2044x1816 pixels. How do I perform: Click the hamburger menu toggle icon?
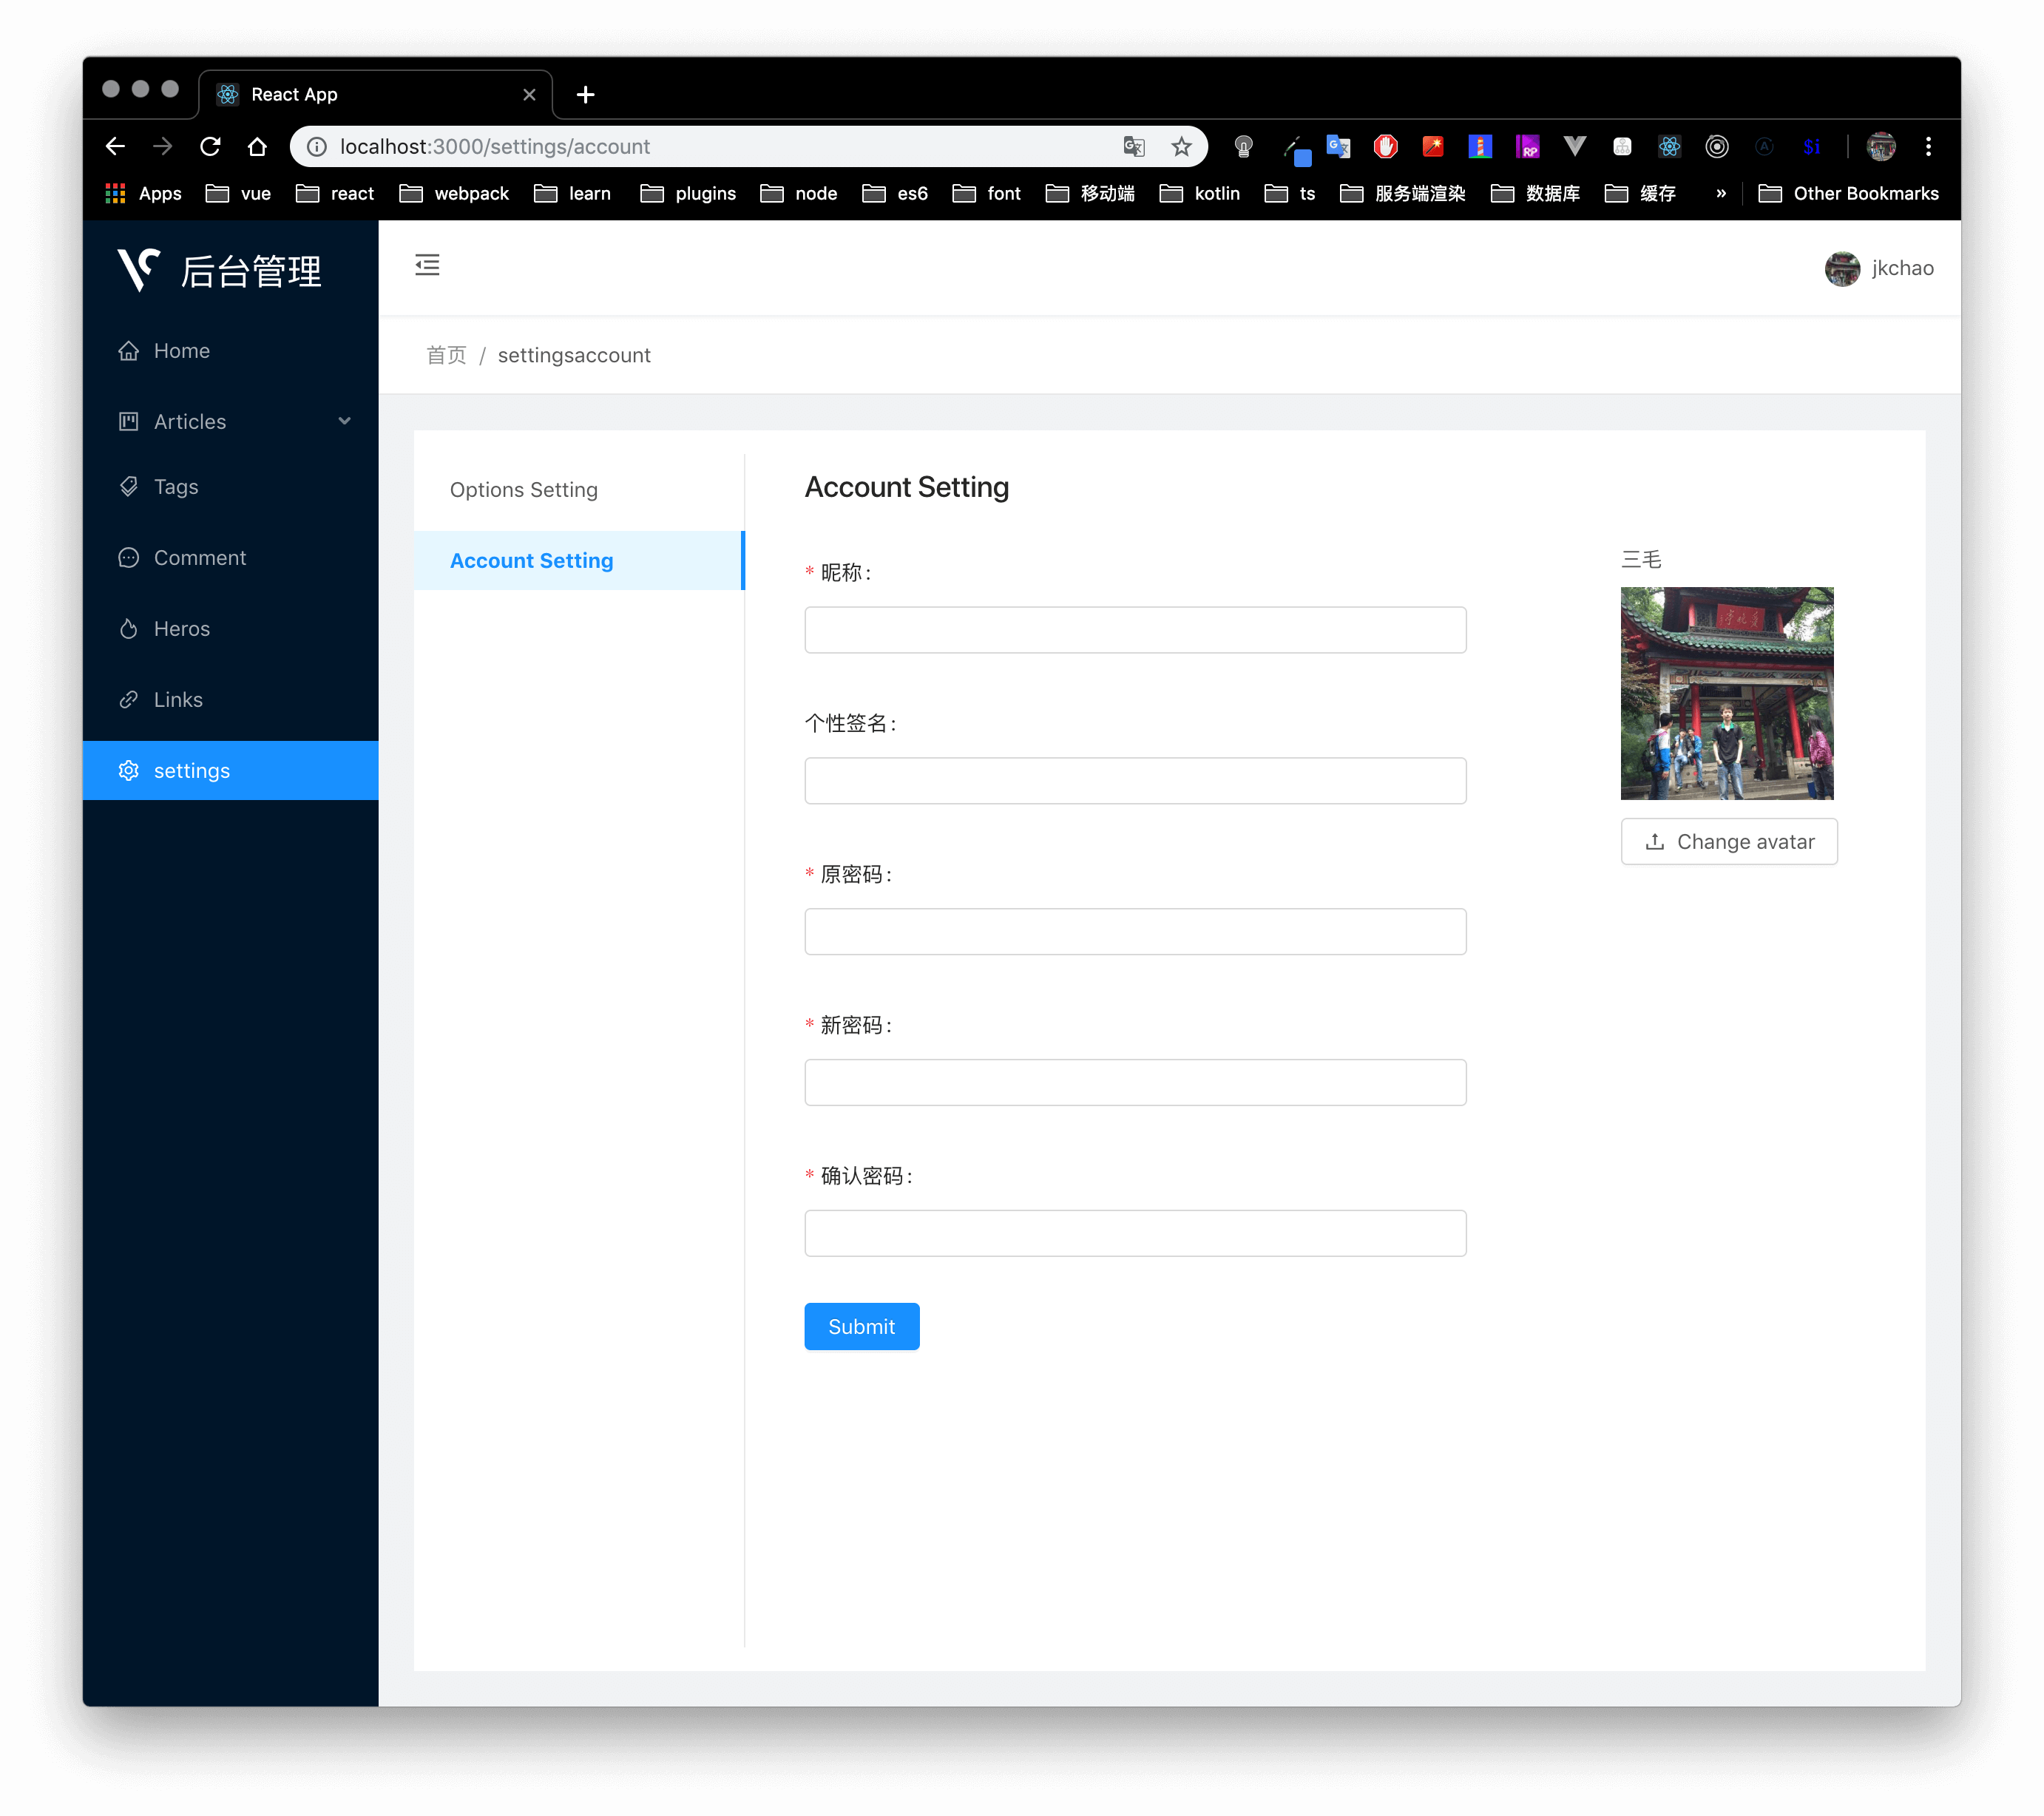[x=427, y=266]
